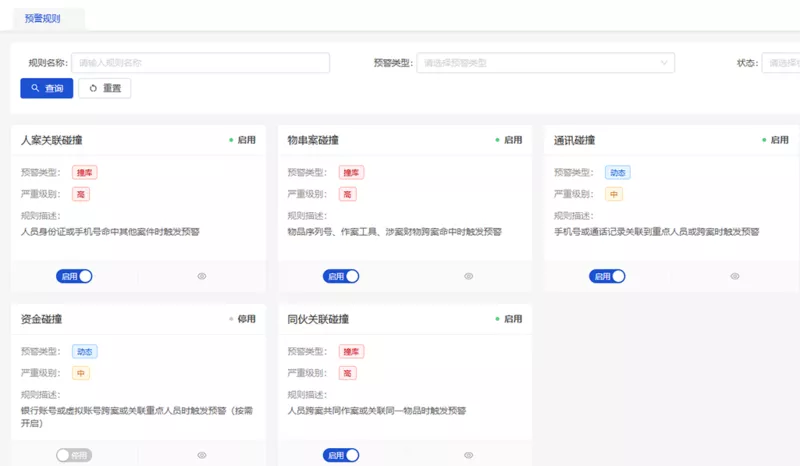Viewport: 800px width, 466px height.
Task: Click the 查询 search button
Action: click(x=46, y=88)
